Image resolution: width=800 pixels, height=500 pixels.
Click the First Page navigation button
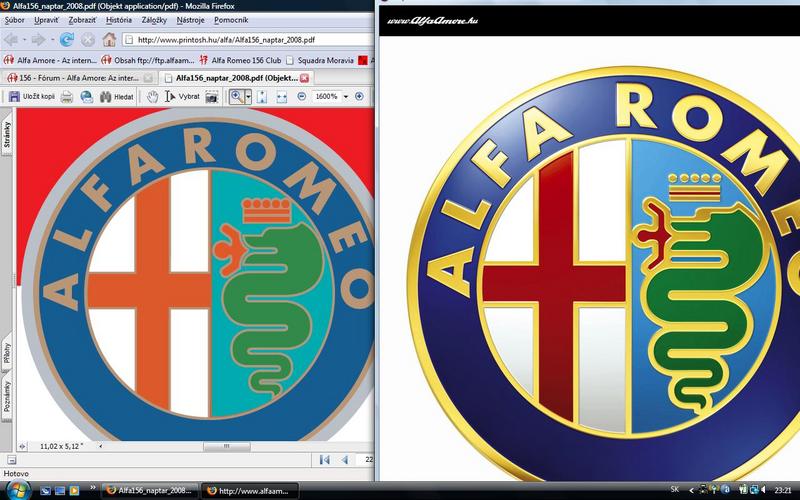tap(324, 460)
